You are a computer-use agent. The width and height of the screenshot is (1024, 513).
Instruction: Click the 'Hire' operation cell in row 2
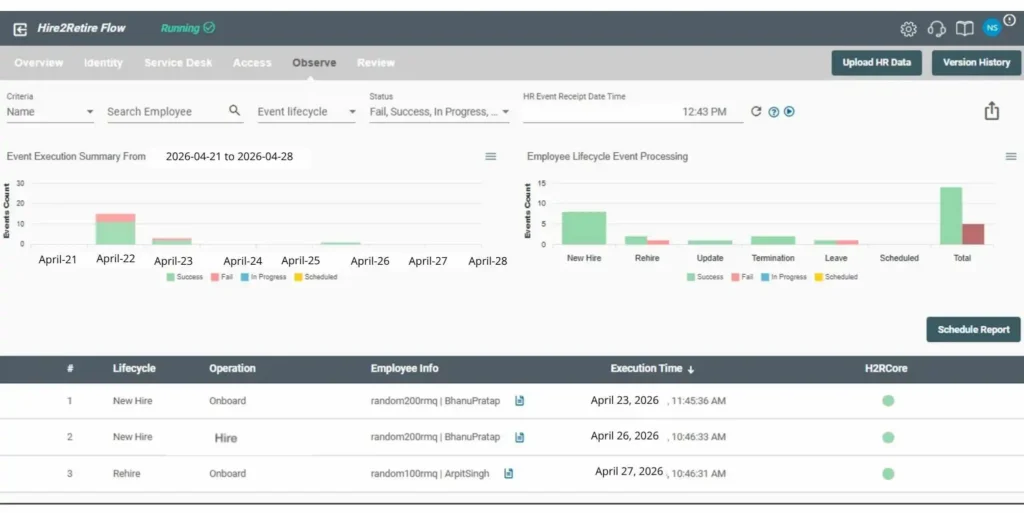click(226, 438)
